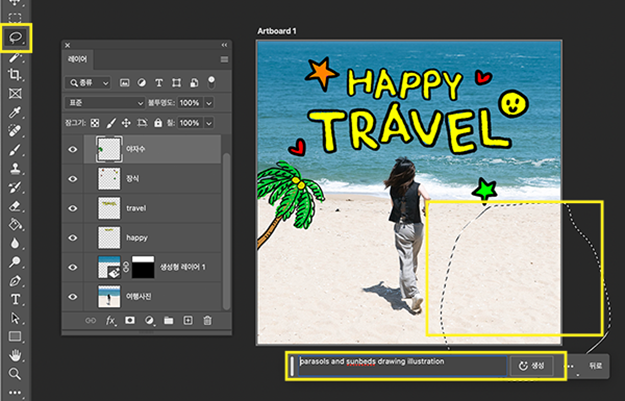Select the Crop tool
The image size is (625, 401).
tap(16, 75)
